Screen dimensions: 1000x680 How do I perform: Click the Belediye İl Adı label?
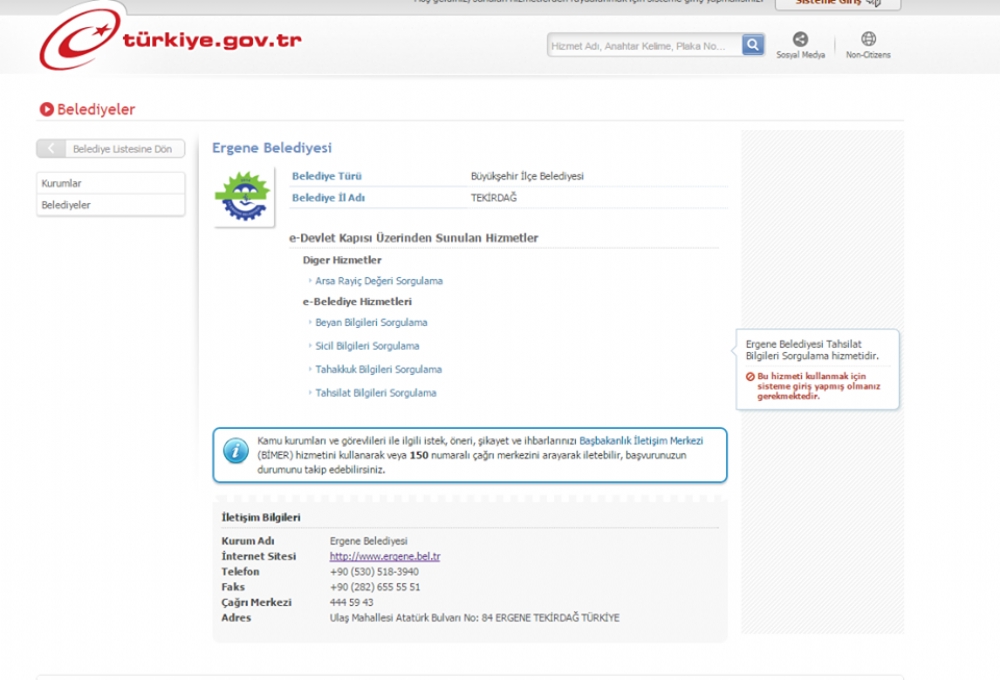click(x=328, y=198)
